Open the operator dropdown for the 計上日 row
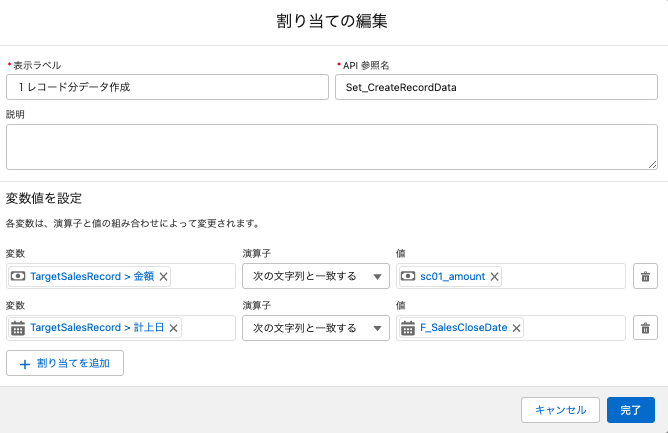The height and width of the screenshot is (433, 668). [x=316, y=328]
